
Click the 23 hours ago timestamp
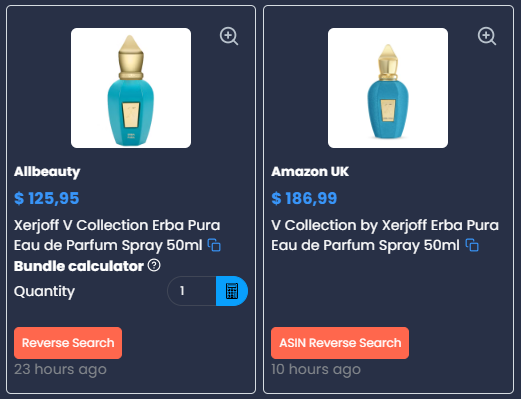60,370
